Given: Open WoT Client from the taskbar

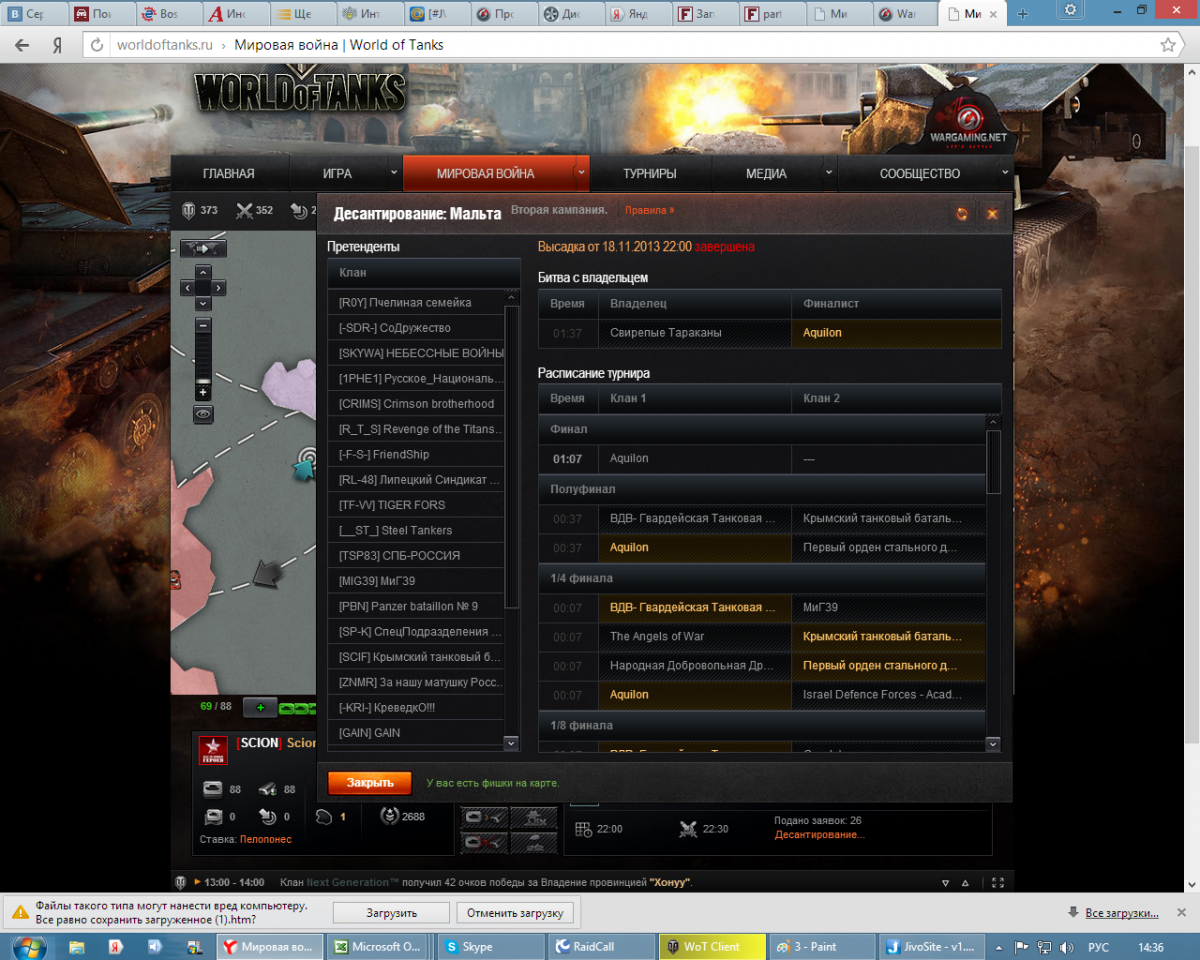Looking at the screenshot, I should click(712, 946).
